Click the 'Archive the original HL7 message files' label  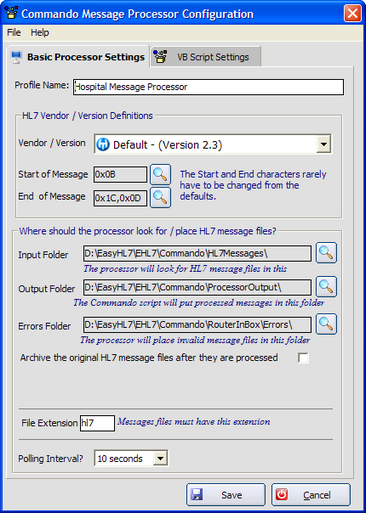tap(149, 358)
